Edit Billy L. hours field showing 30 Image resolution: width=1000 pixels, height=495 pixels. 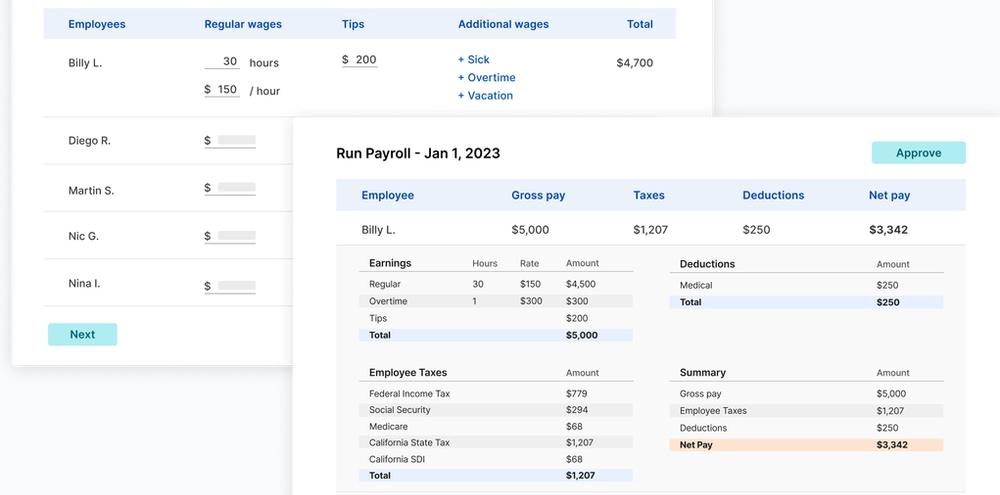(222, 62)
